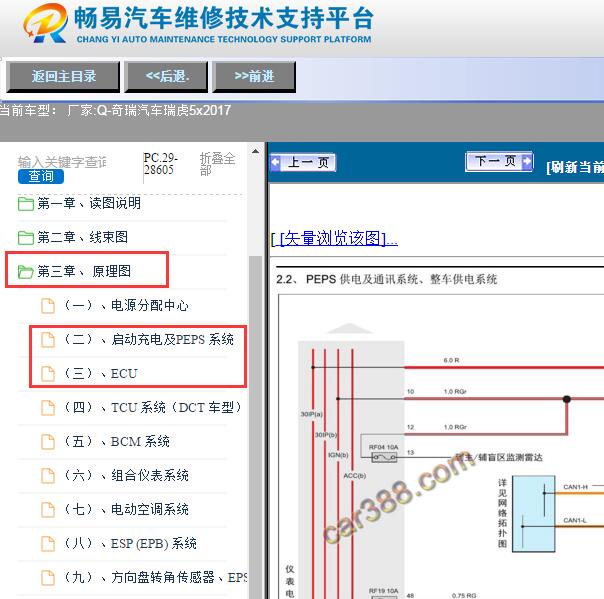Image resolution: width=604 pixels, height=599 pixels.
Task: Click the 返回主目录 button
Action: (63, 77)
